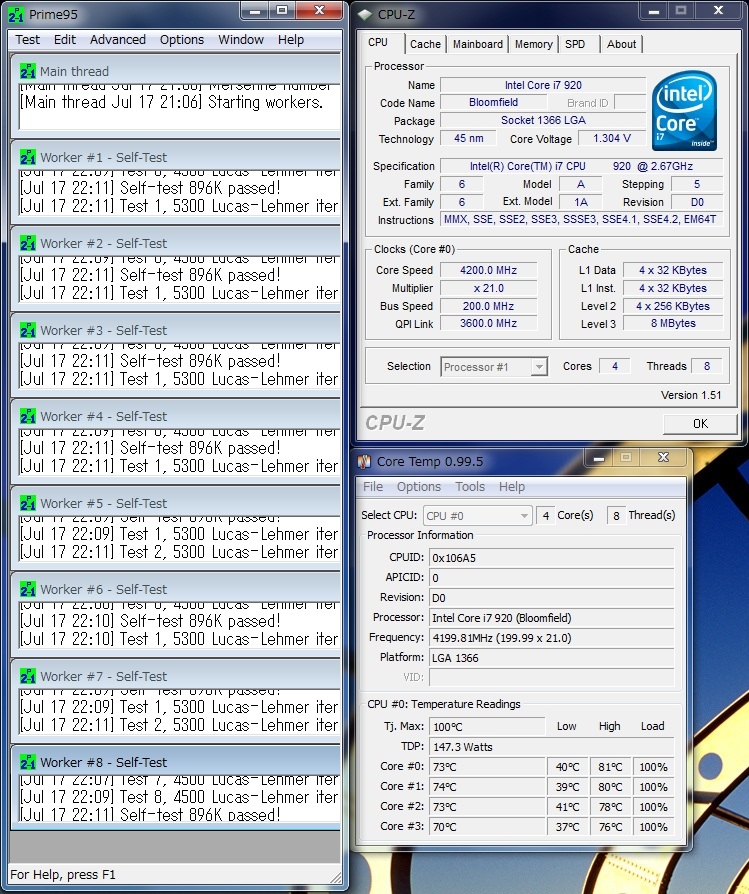Click the Prime95 title bar icon
Viewport: 749px width, 894px height.
(16, 15)
